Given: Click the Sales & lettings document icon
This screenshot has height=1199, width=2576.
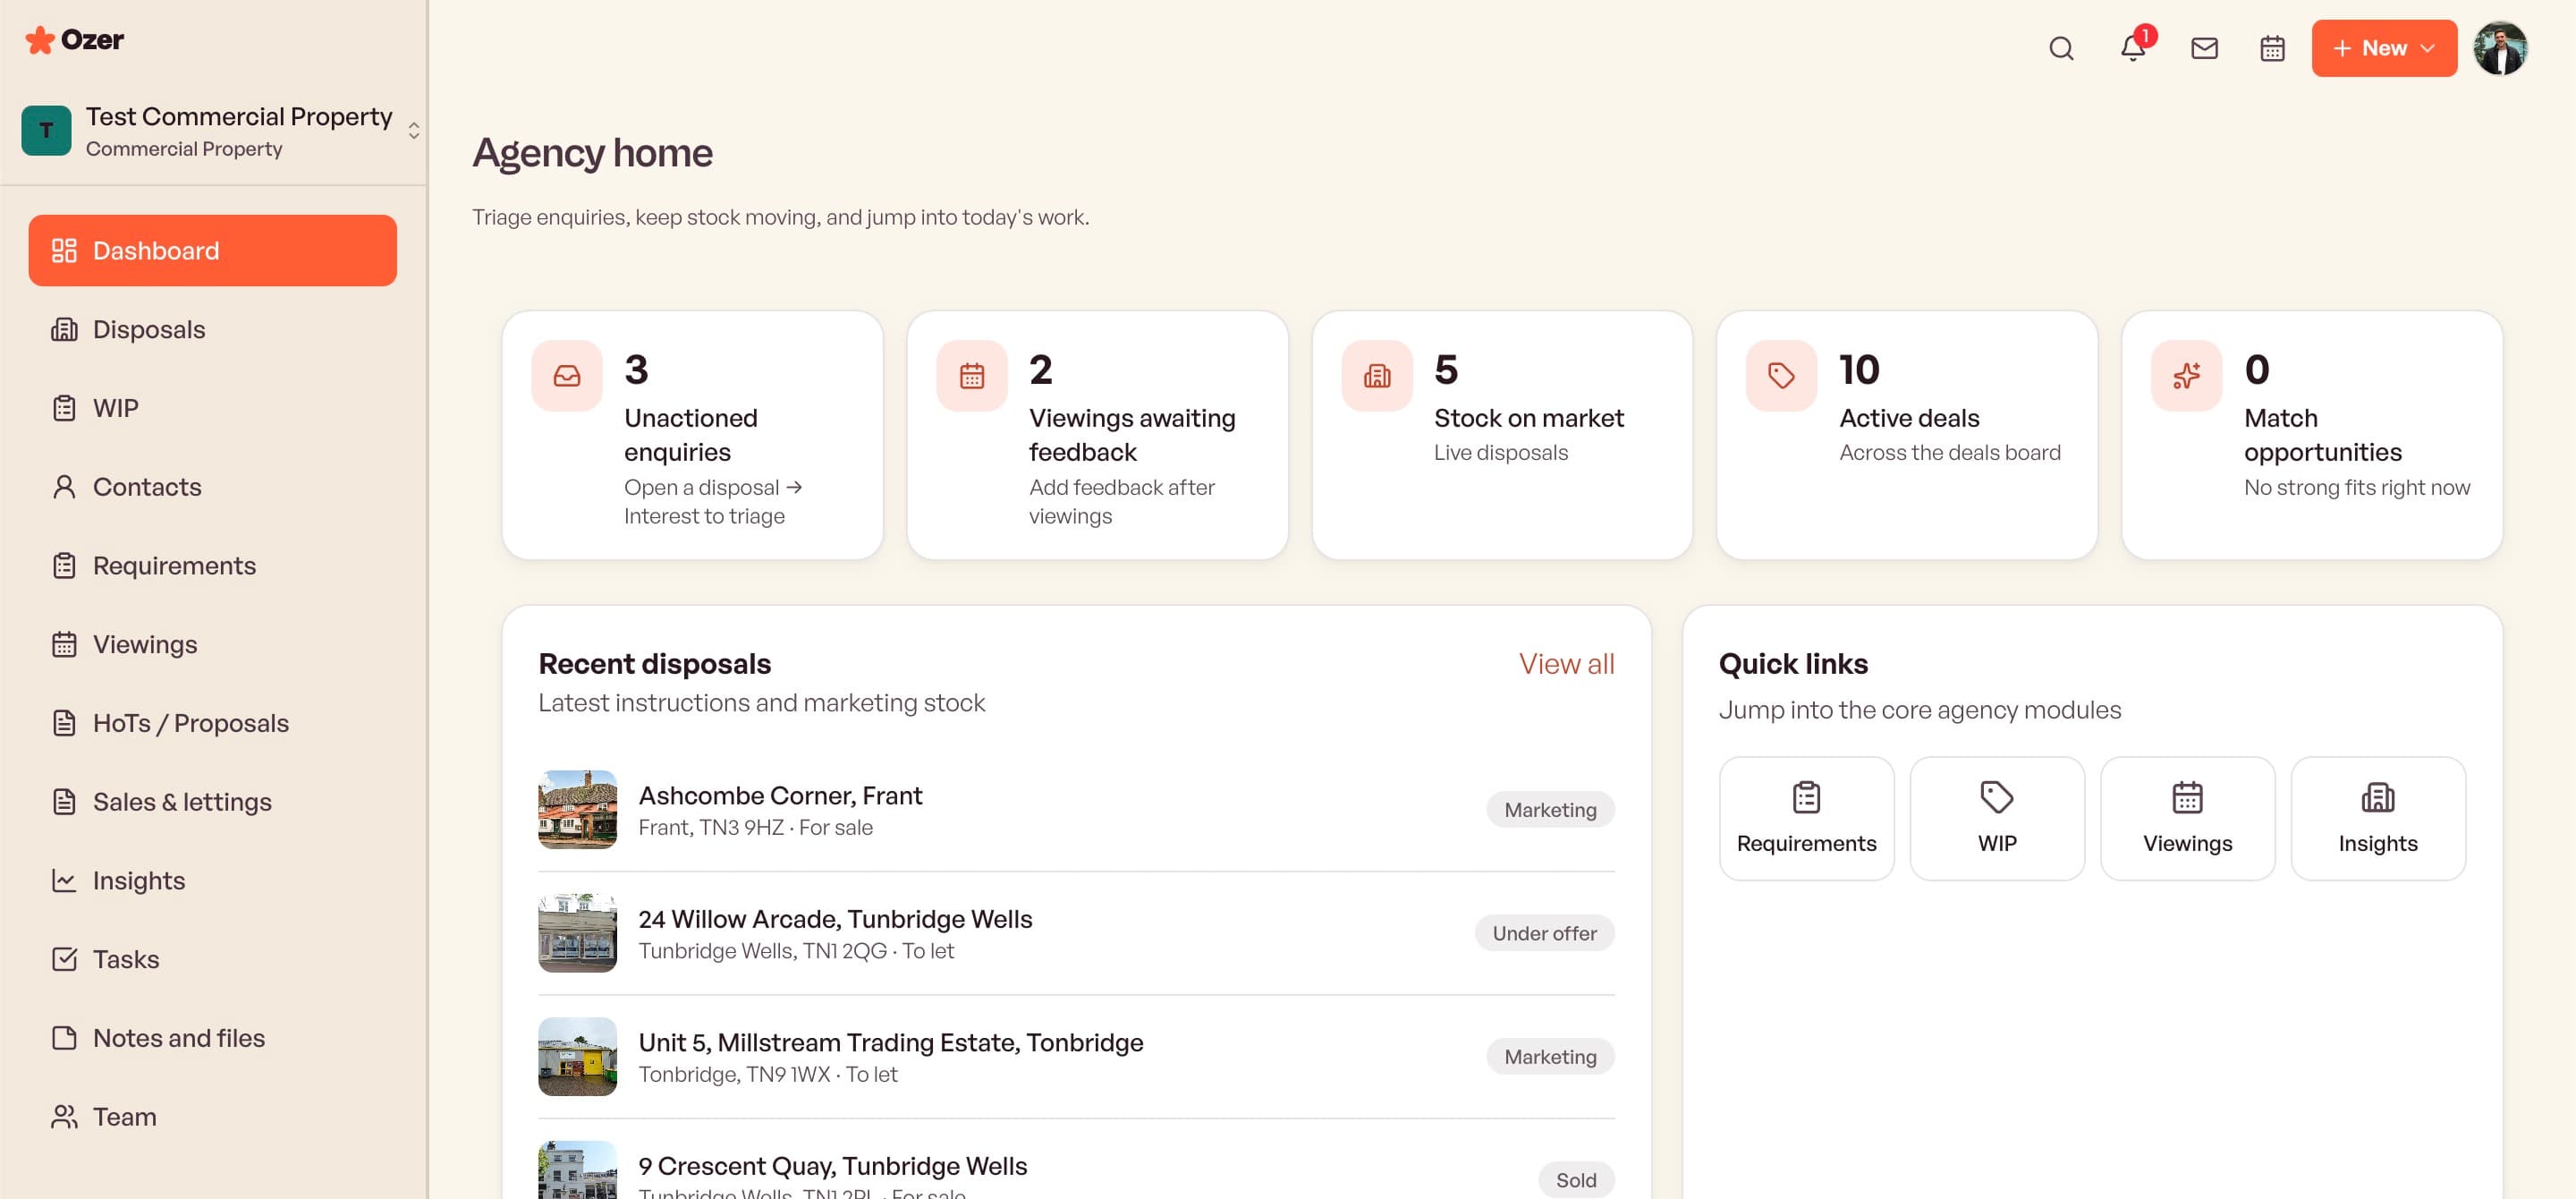Looking at the screenshot, I should [x=64, y=802].
